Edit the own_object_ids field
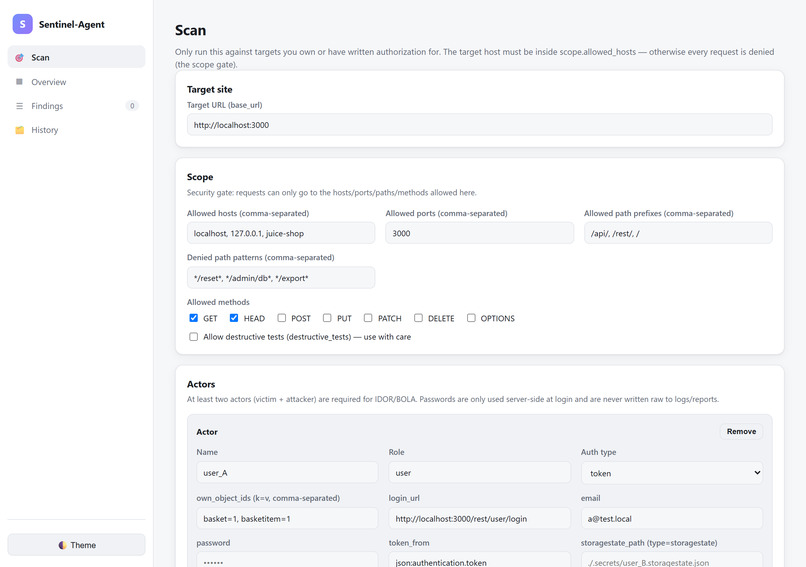This screenshot has height=567, width=806. [287, 519]
